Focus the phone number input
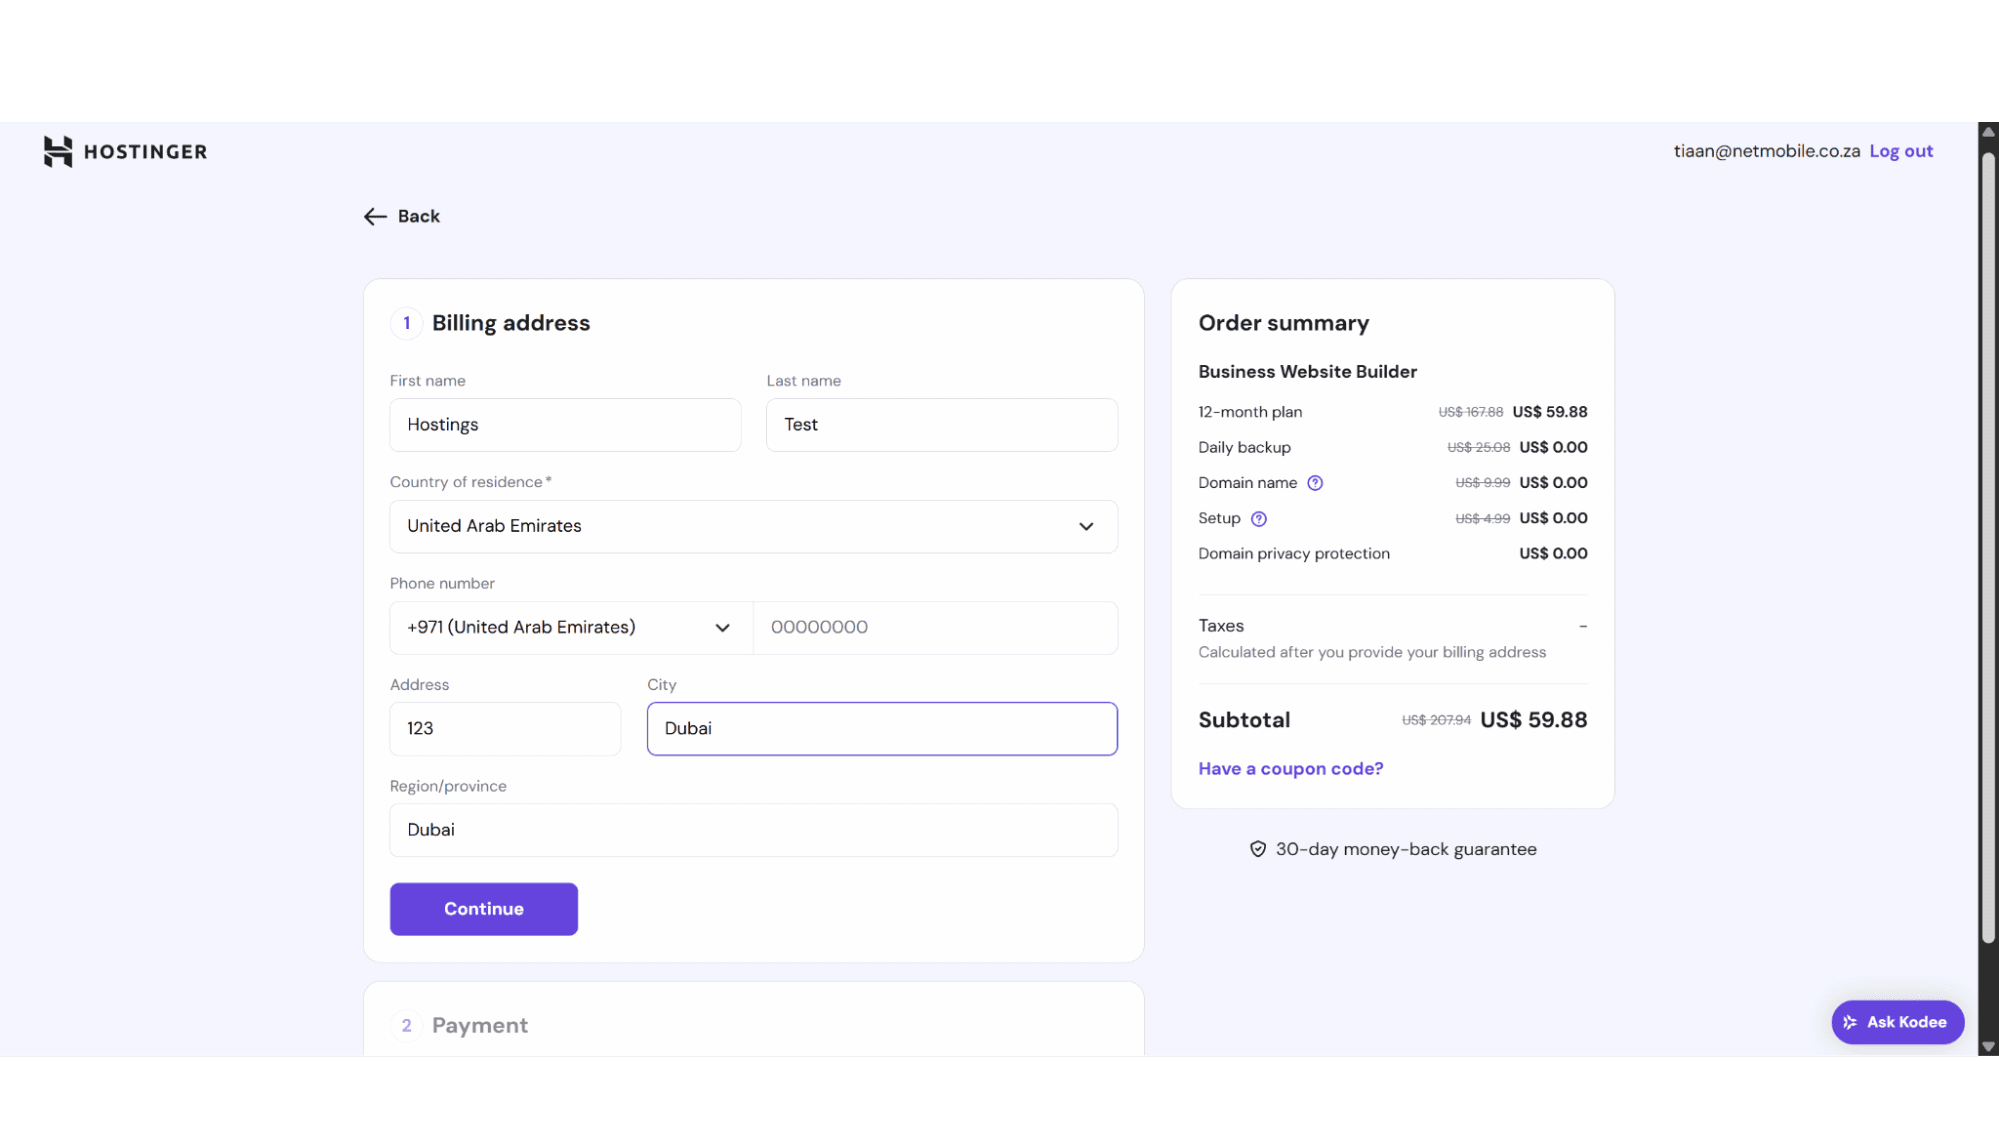This screenshot has width=1999, height=1125. tap(935, 628)
